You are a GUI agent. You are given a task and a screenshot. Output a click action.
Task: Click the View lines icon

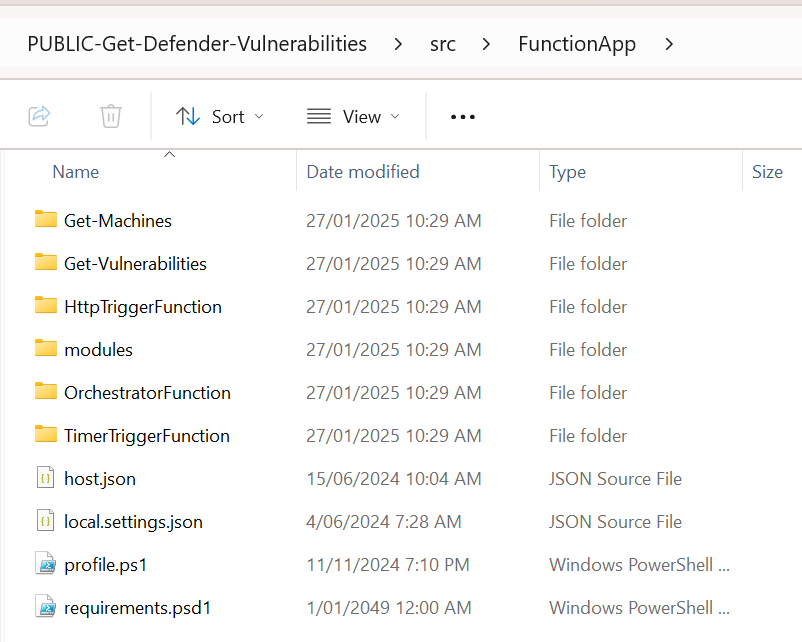click(319, 117)
